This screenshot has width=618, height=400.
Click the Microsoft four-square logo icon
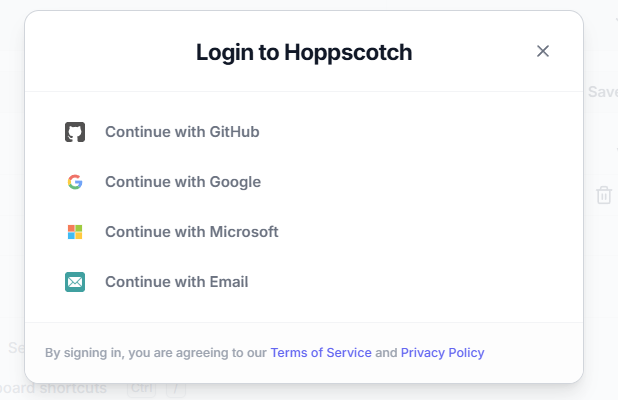[75, 232]
